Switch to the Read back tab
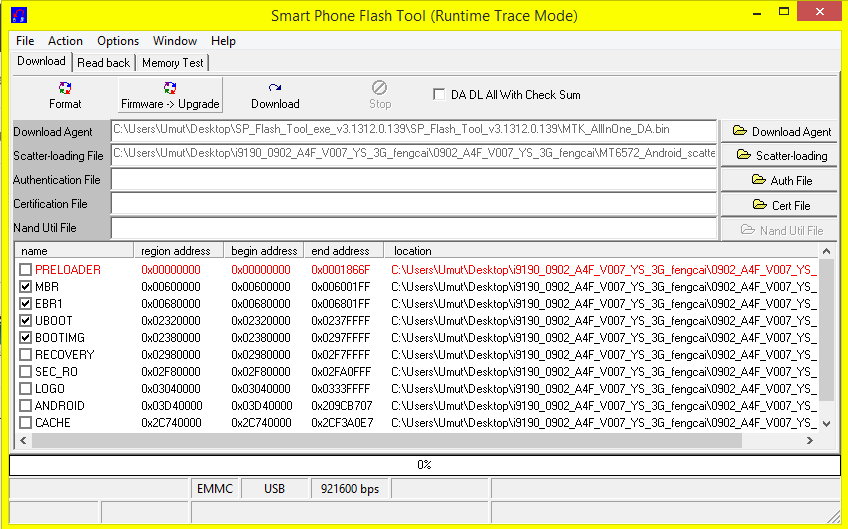 (x=104, y=62)
